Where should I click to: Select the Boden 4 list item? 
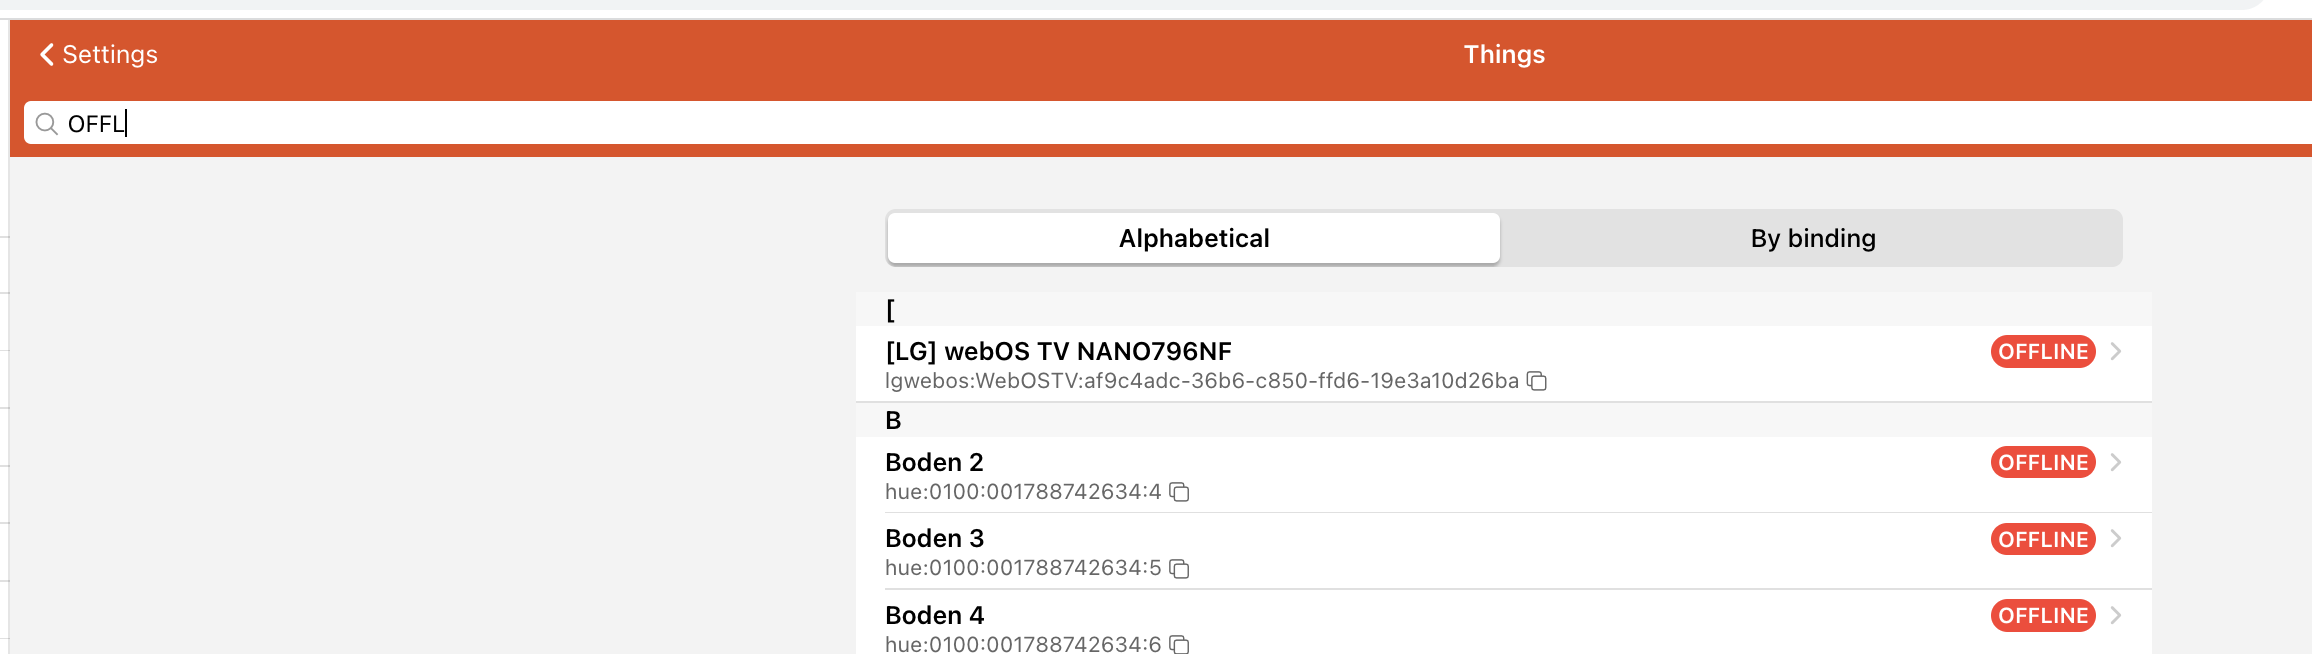click(x=935, y=616)
